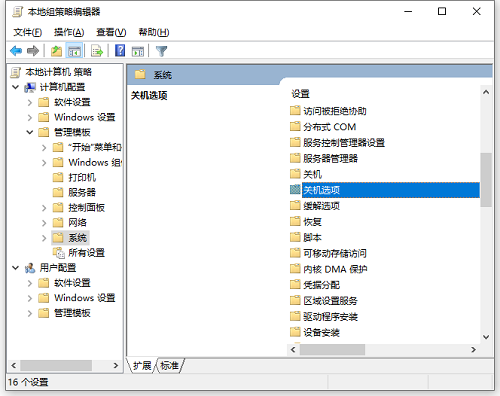The height and width of the screenshot is (396, 500).
Task: Expand 管理模板 under 用户配置
Action: 30,313
